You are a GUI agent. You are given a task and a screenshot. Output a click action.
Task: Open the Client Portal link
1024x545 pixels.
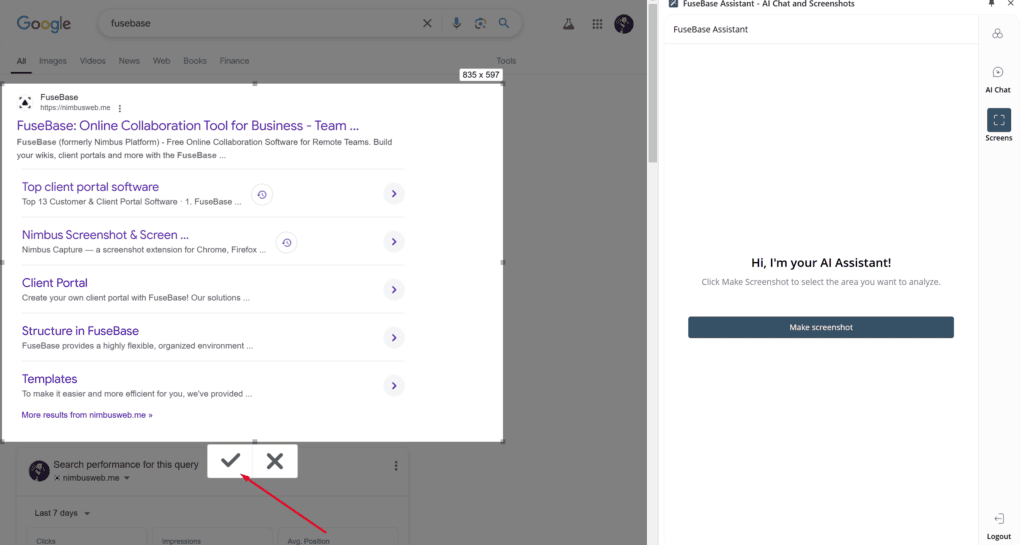pyautogui.click(x=55, y=283)
